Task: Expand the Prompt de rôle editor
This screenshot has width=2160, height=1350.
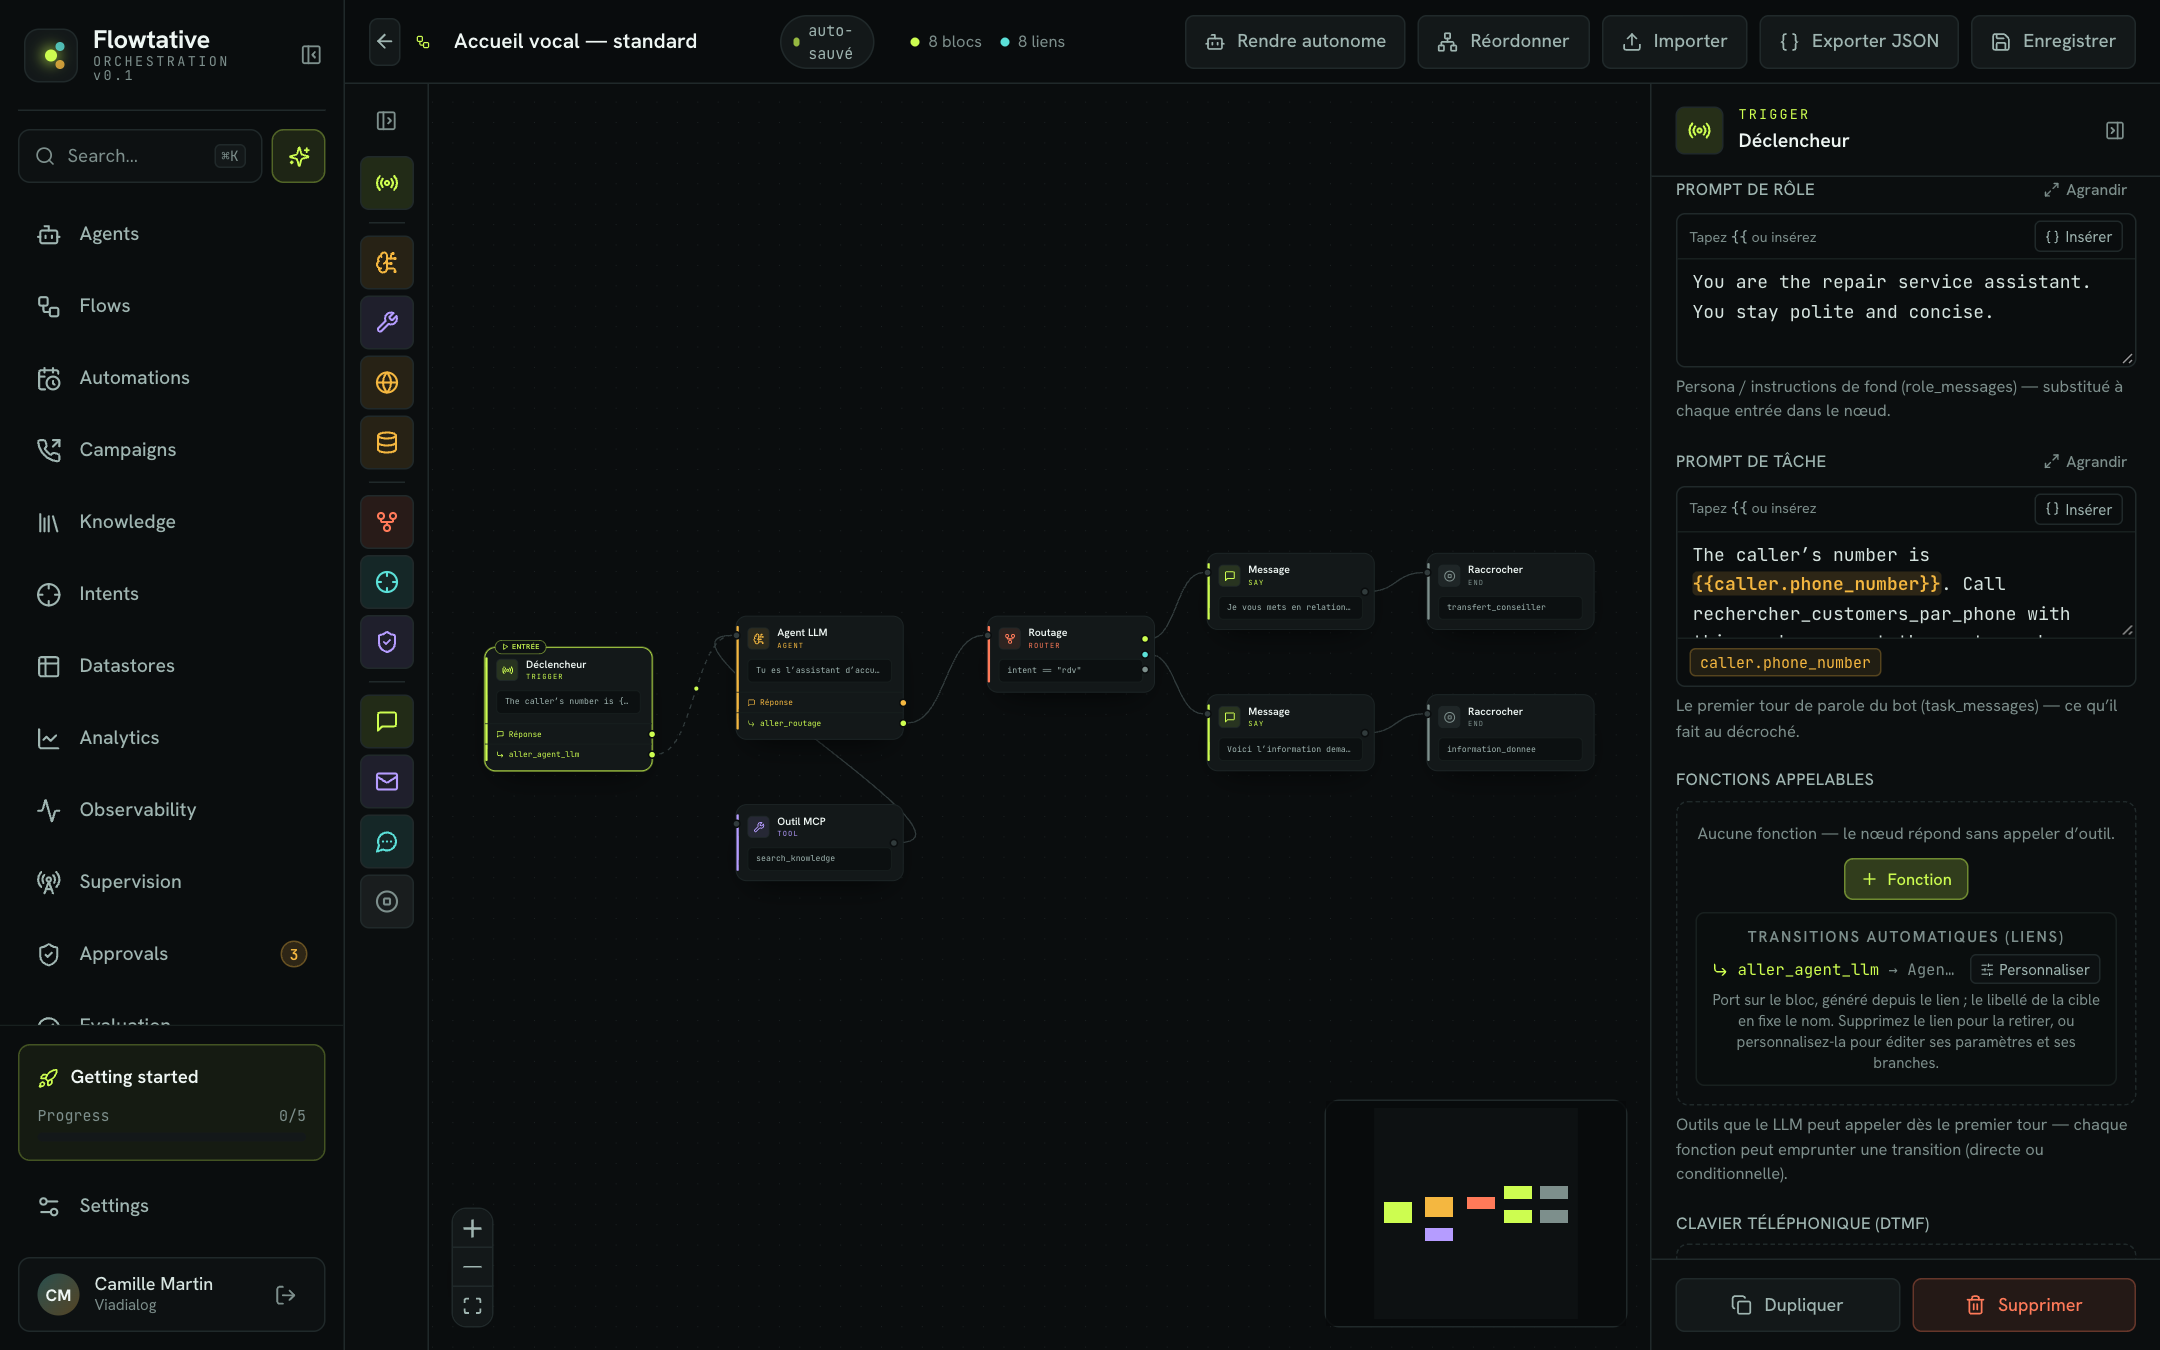Action: [x=2085, y=190]
